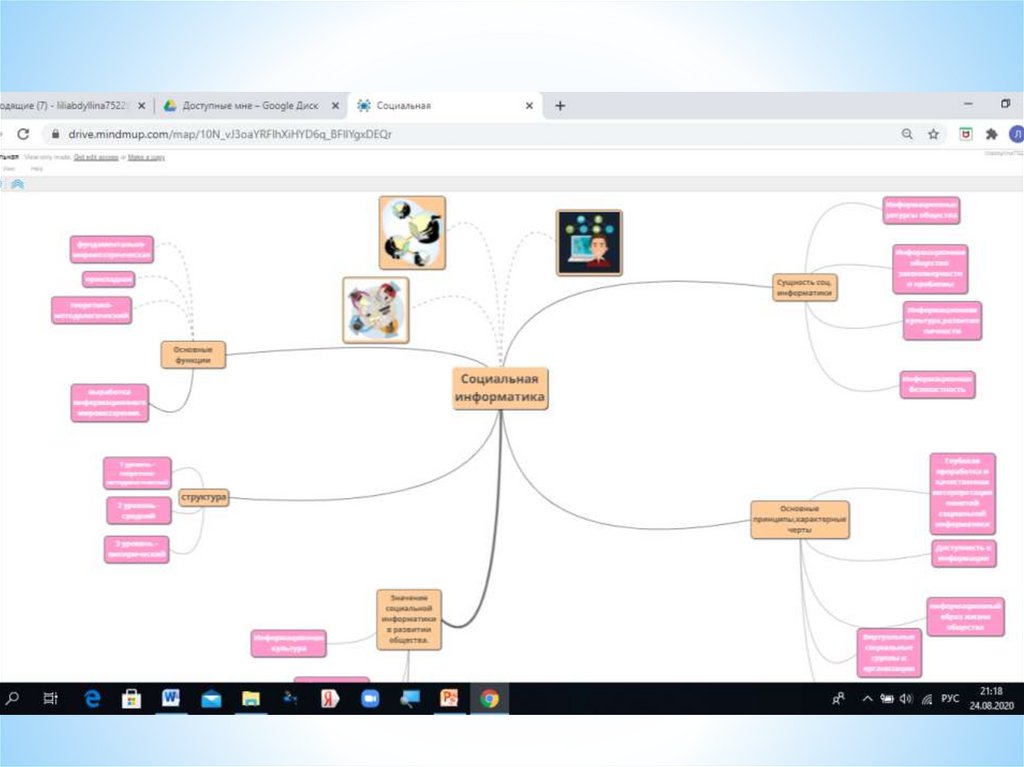
Task: Open the Chrome extensions puzzle icon
Action: (991, 134)
